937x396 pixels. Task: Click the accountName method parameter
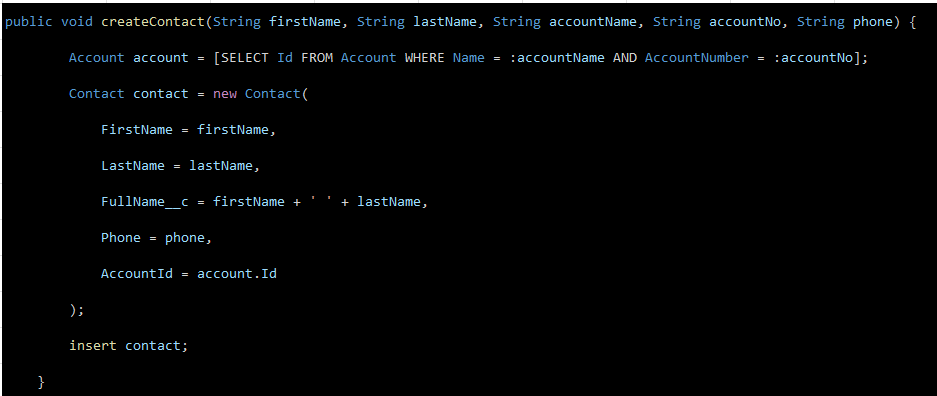tap(593, 22)
